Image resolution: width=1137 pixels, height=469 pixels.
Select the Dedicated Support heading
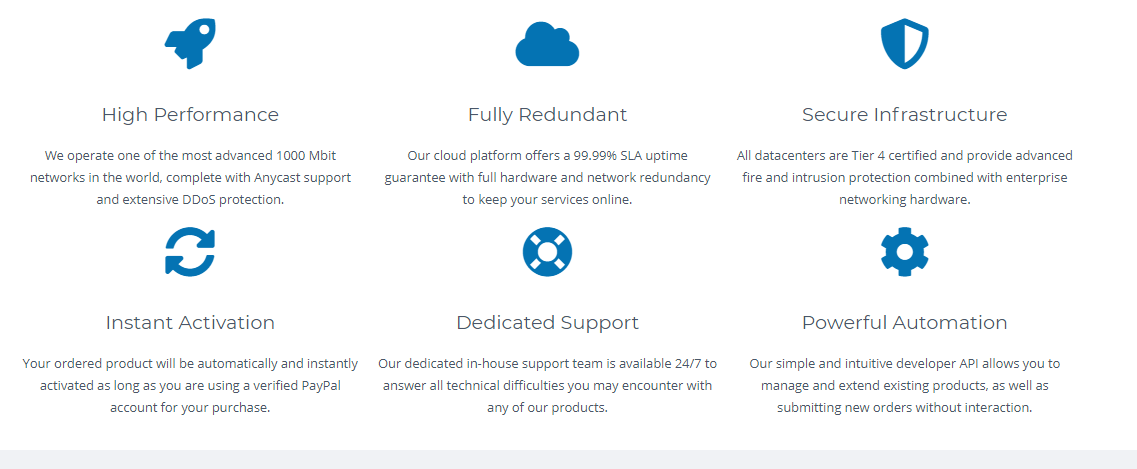pos(547,323)
